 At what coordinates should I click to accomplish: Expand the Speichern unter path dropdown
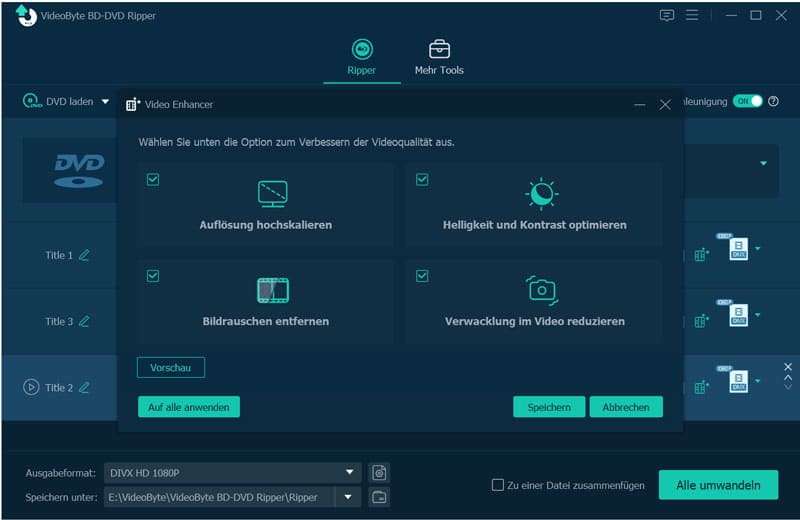point(348,497)
